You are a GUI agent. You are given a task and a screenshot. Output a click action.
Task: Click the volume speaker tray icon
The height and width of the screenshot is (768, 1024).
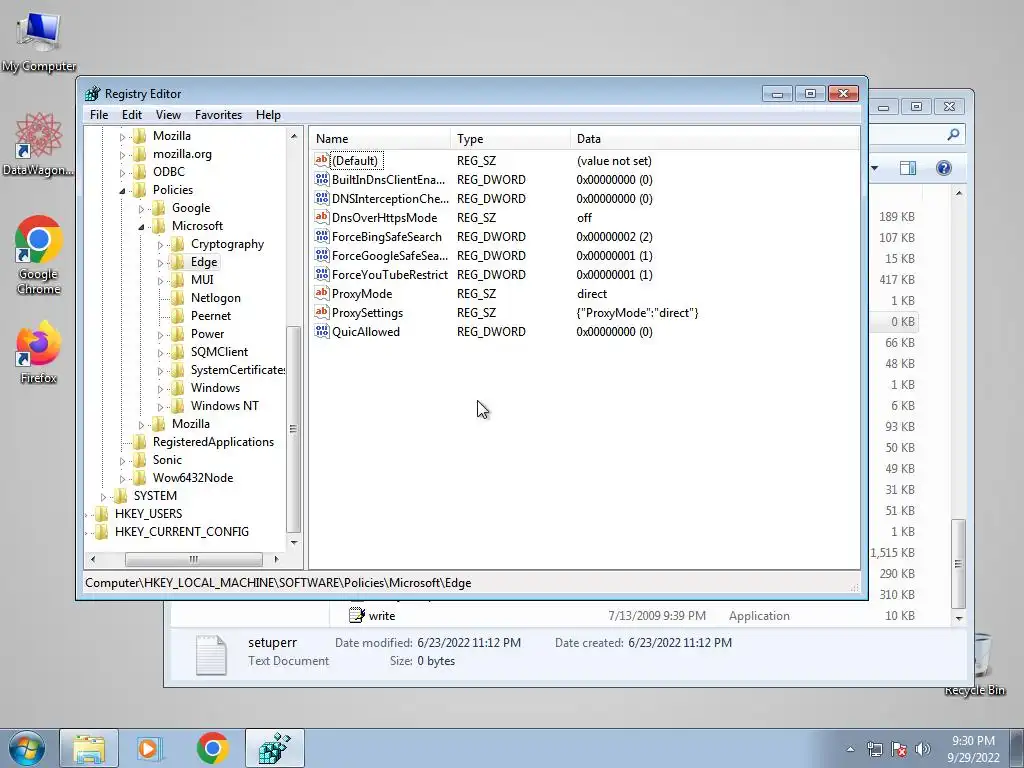923,749
